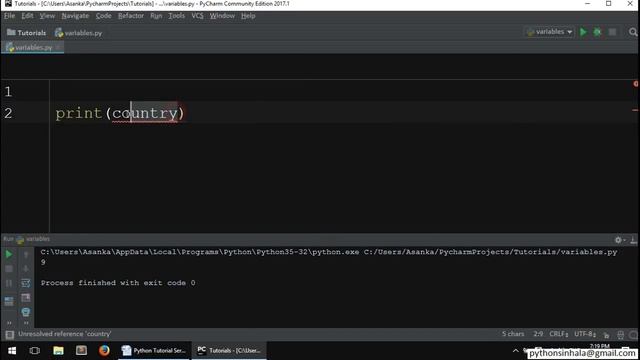Viewport: 640px width, 360px height.
Task: Click the red error indicator at editor top-right
Action: [x=636, y=84]
